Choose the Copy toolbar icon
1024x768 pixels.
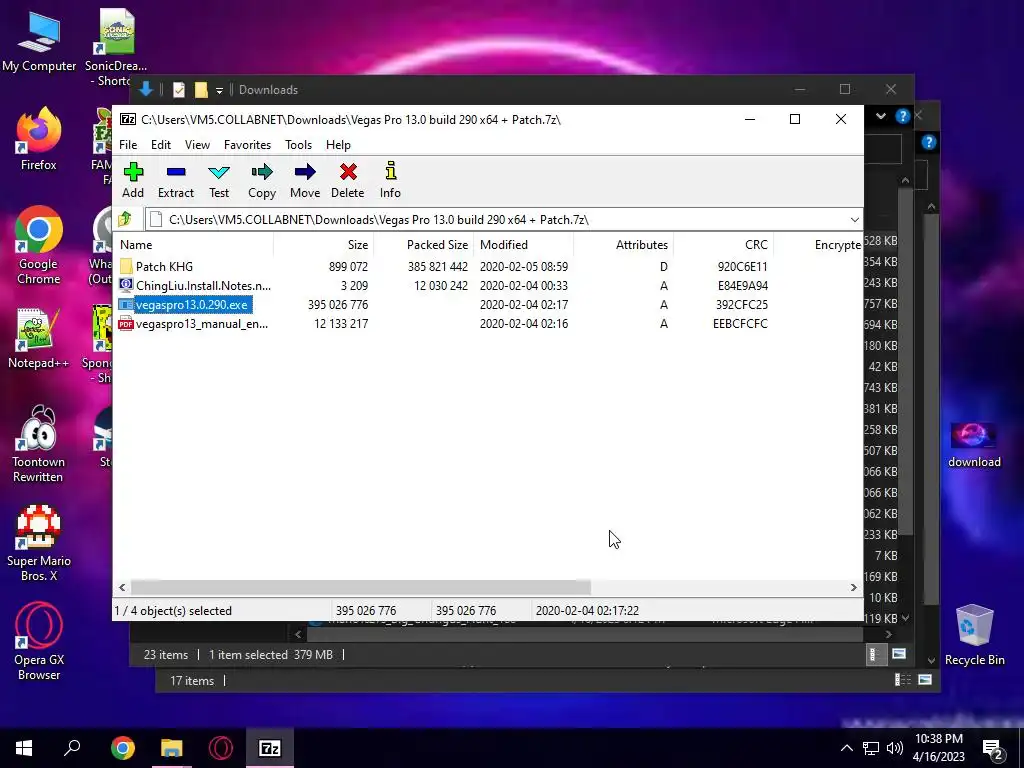click(262, 180)
